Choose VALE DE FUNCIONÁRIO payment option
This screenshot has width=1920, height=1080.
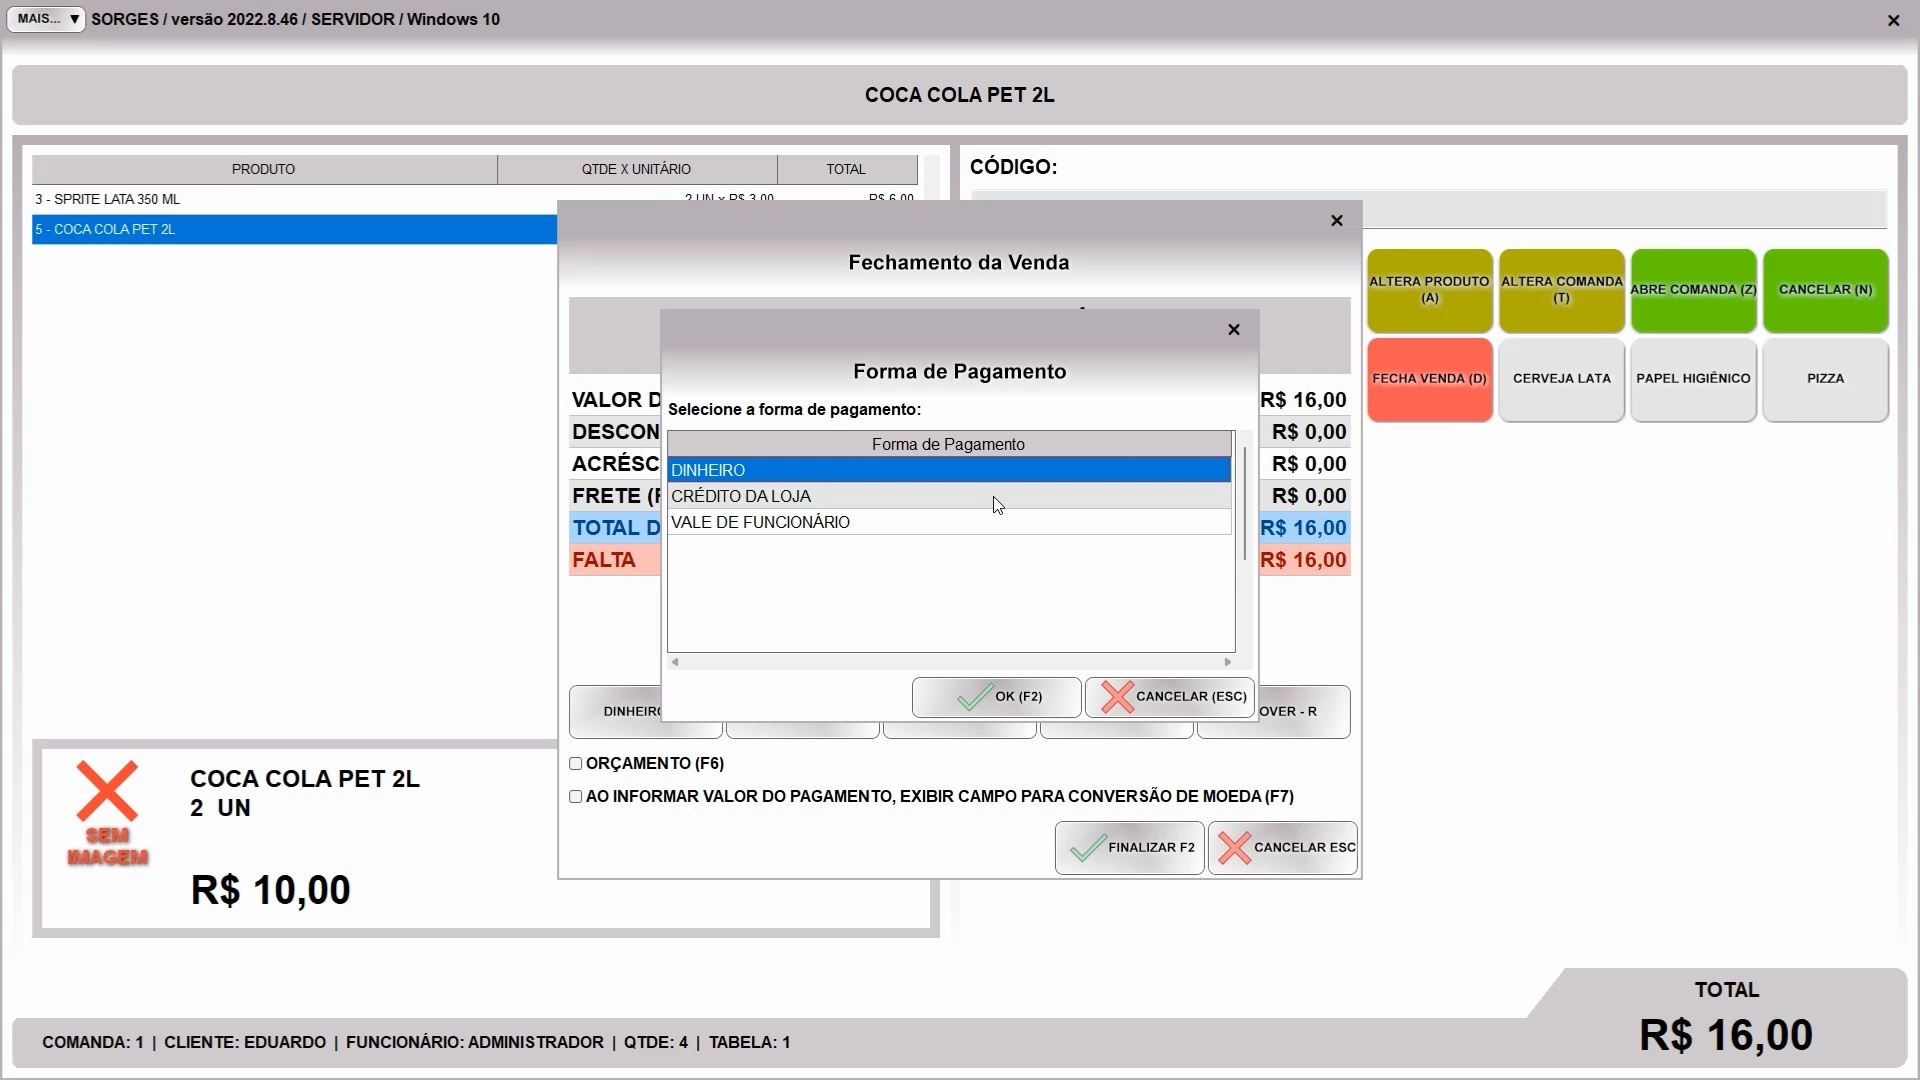coord(948,522)
